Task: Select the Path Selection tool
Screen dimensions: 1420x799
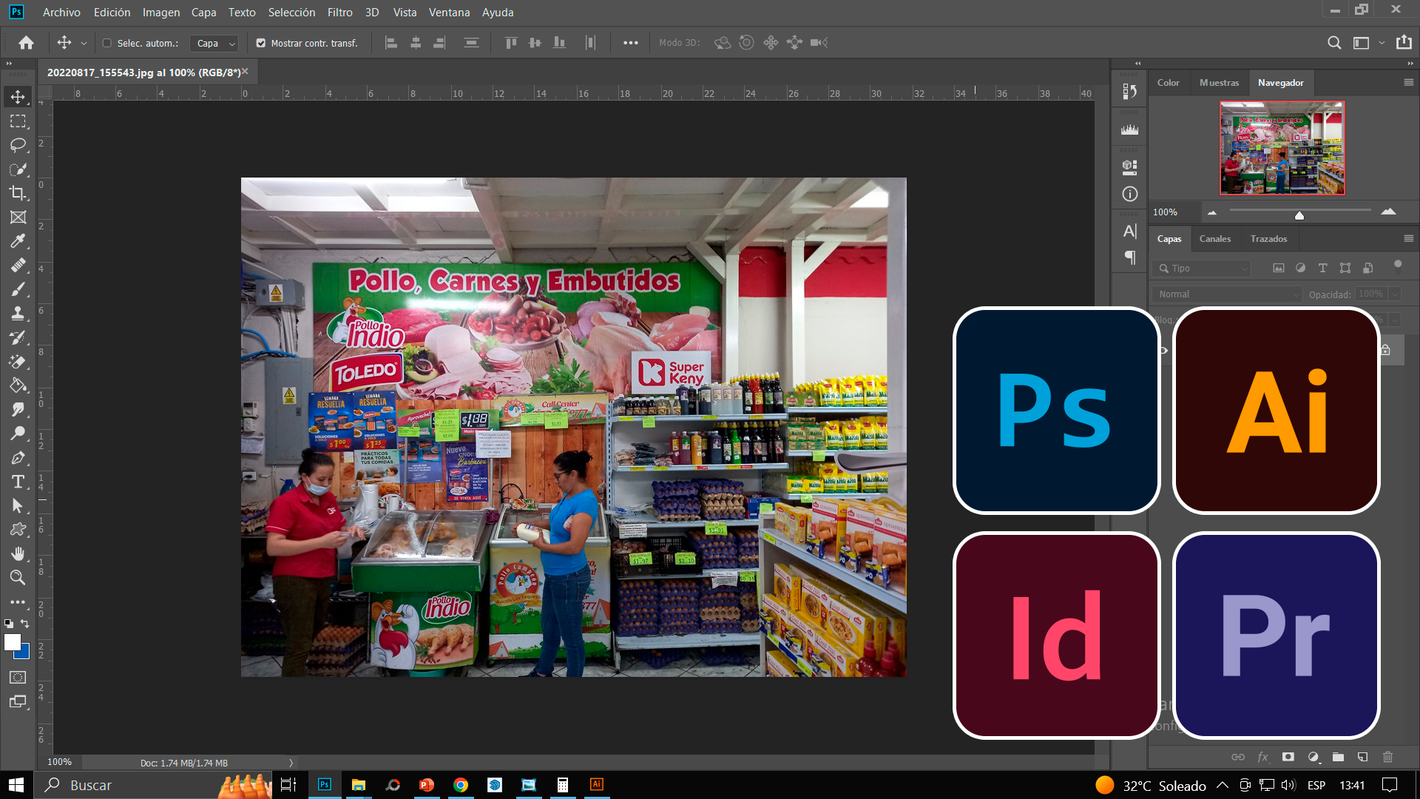Action: [x=18, y=505]
